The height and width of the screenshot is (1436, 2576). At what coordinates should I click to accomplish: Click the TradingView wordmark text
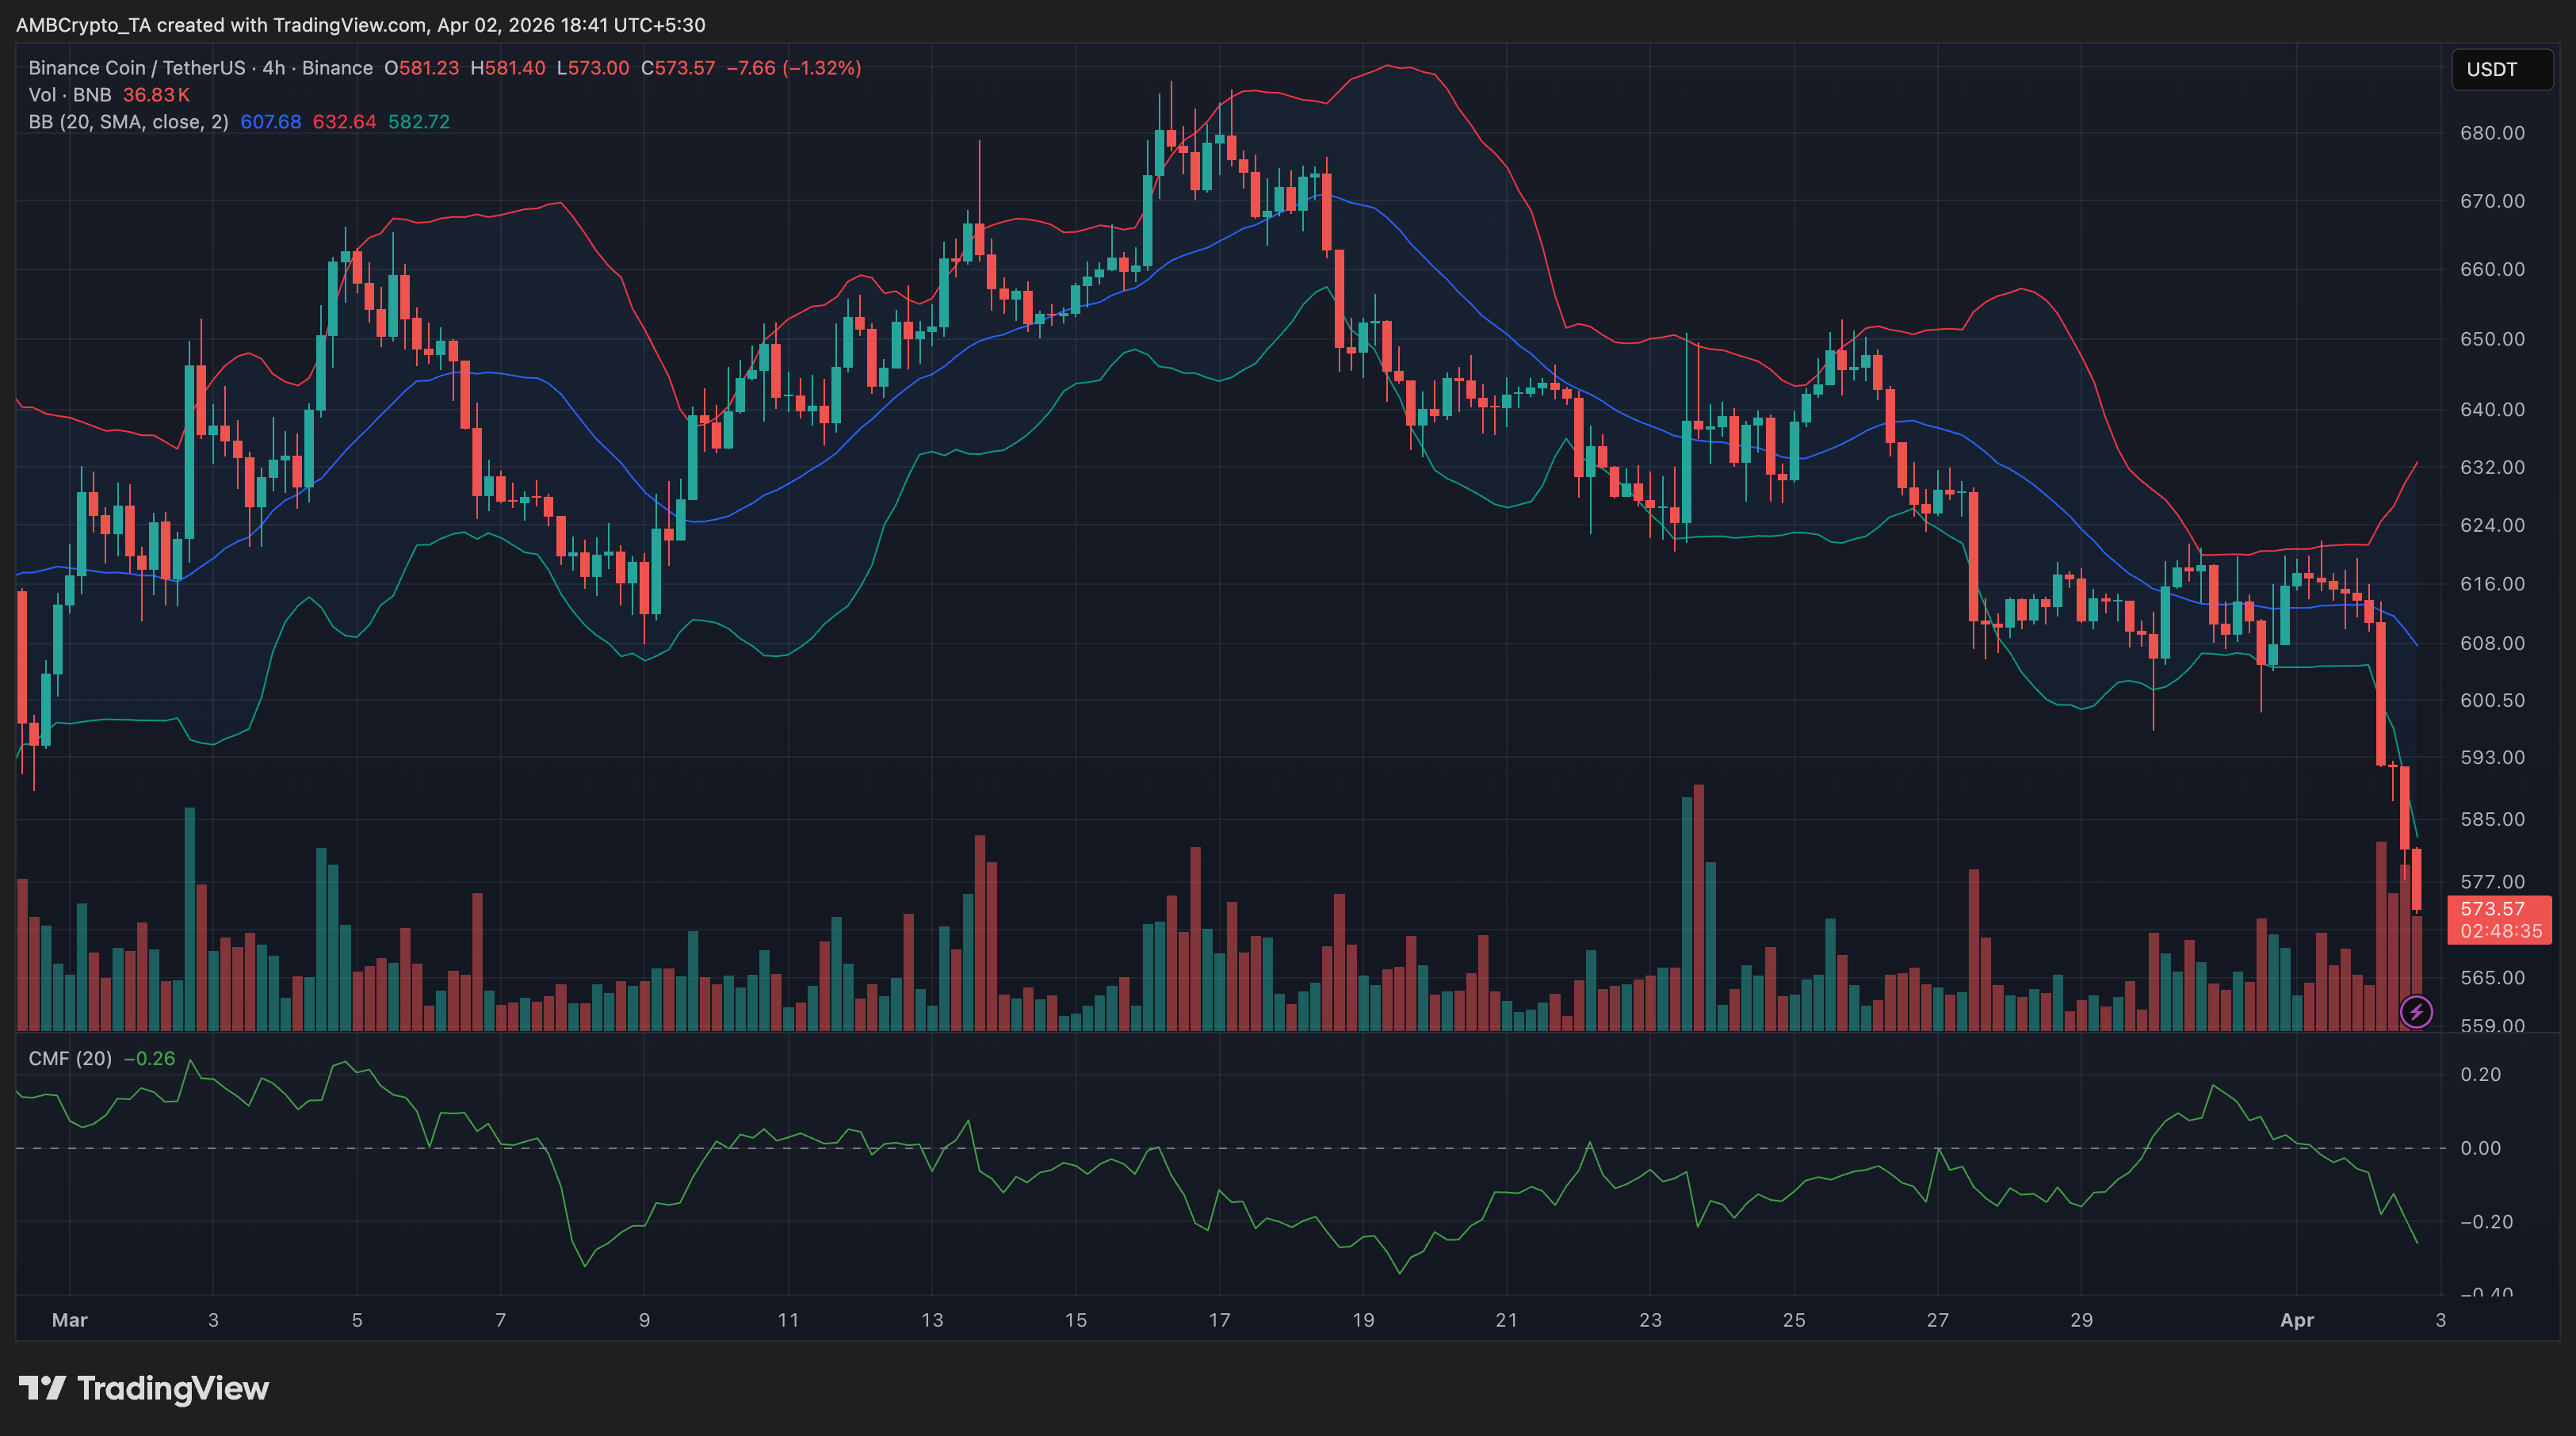[173, 1388]
